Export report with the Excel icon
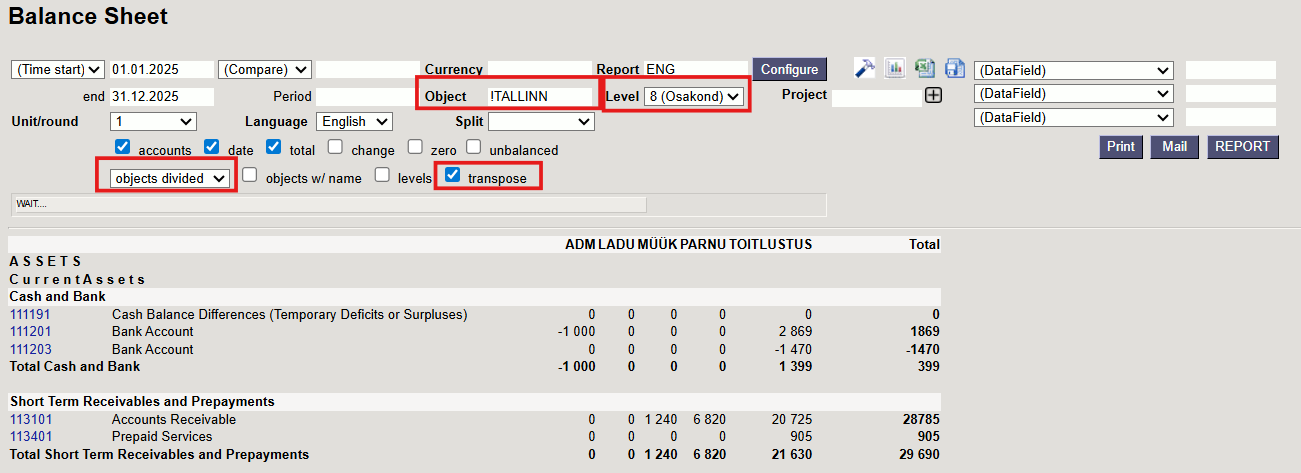 click(925, 68)
